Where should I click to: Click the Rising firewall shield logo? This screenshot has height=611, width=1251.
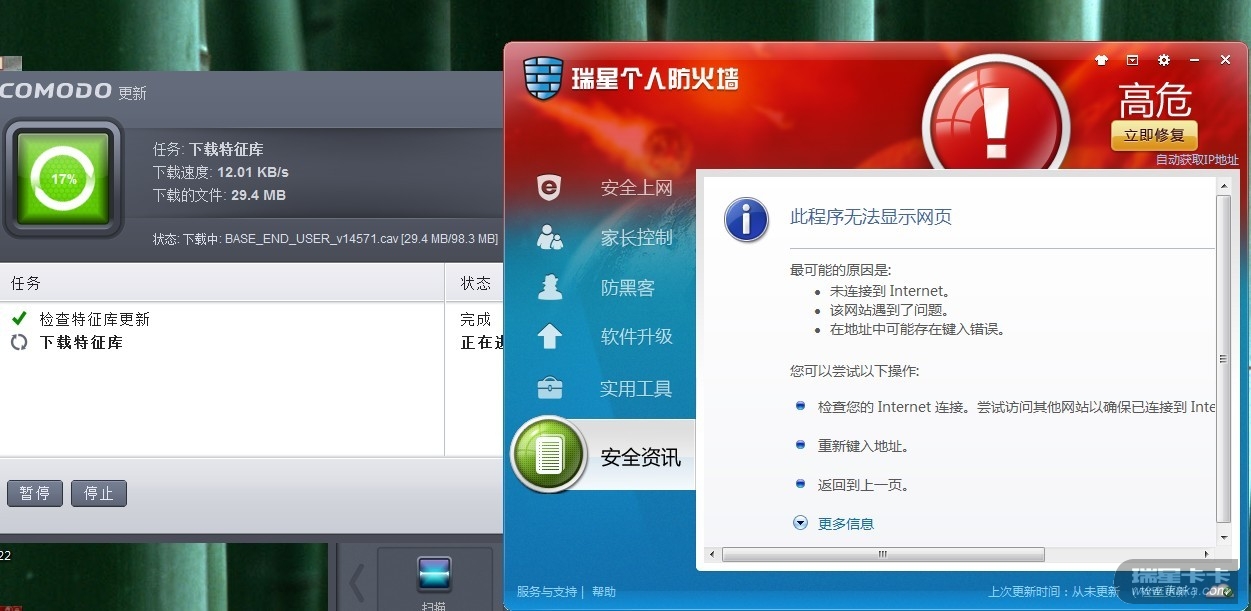click(x=544, y=77)
